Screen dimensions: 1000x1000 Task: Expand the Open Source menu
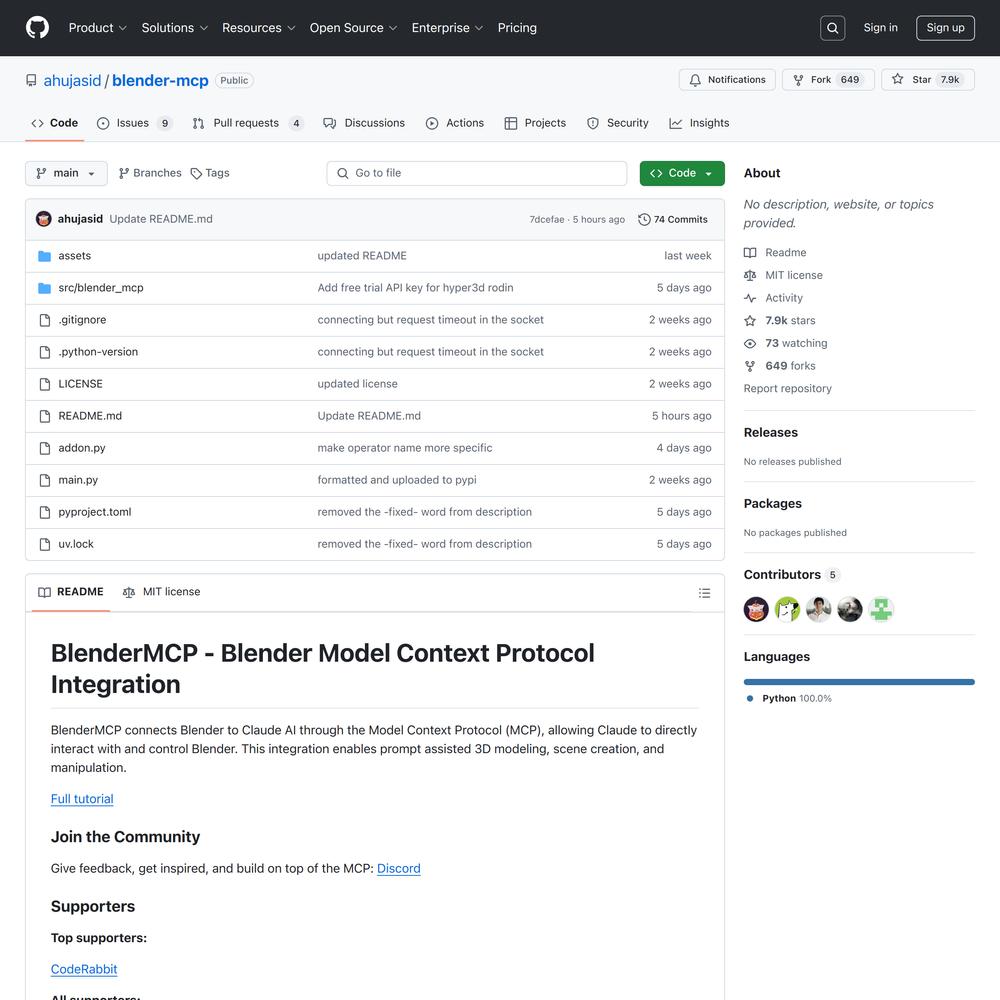(353, 28)
